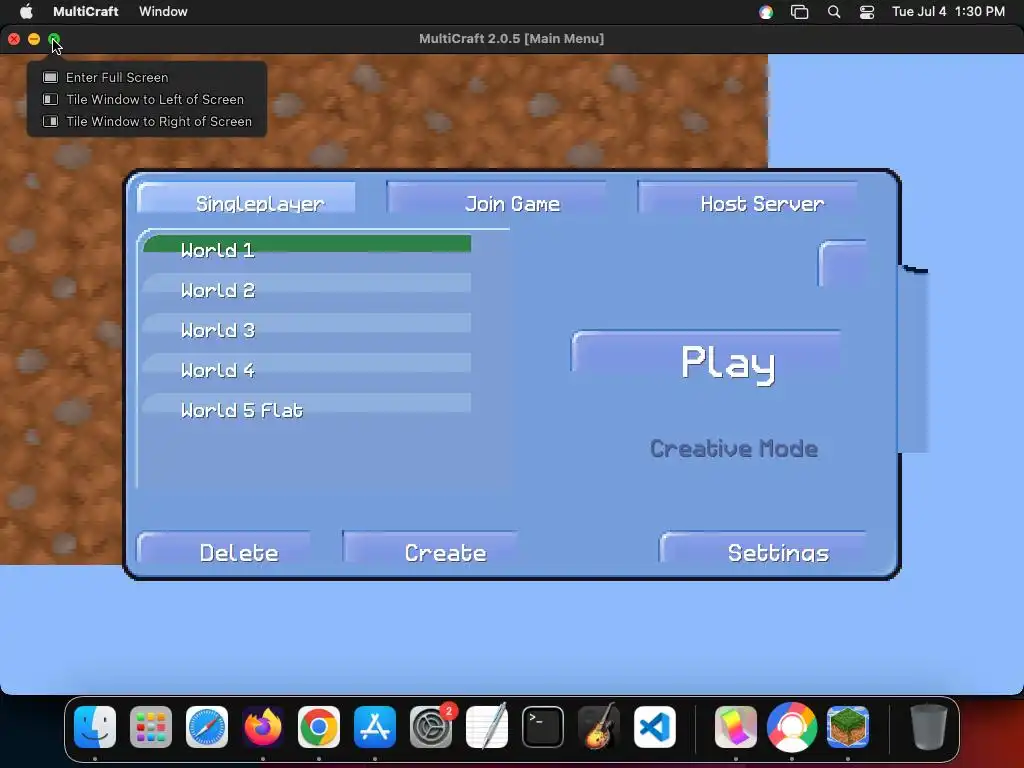Launch Firefox from the dock
Screen dimensions: 1024x768
[x=263, y=727]
